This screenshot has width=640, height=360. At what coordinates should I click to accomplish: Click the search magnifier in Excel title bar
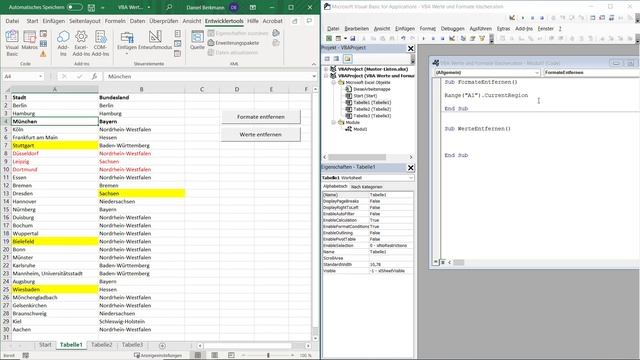coord(169,7)
